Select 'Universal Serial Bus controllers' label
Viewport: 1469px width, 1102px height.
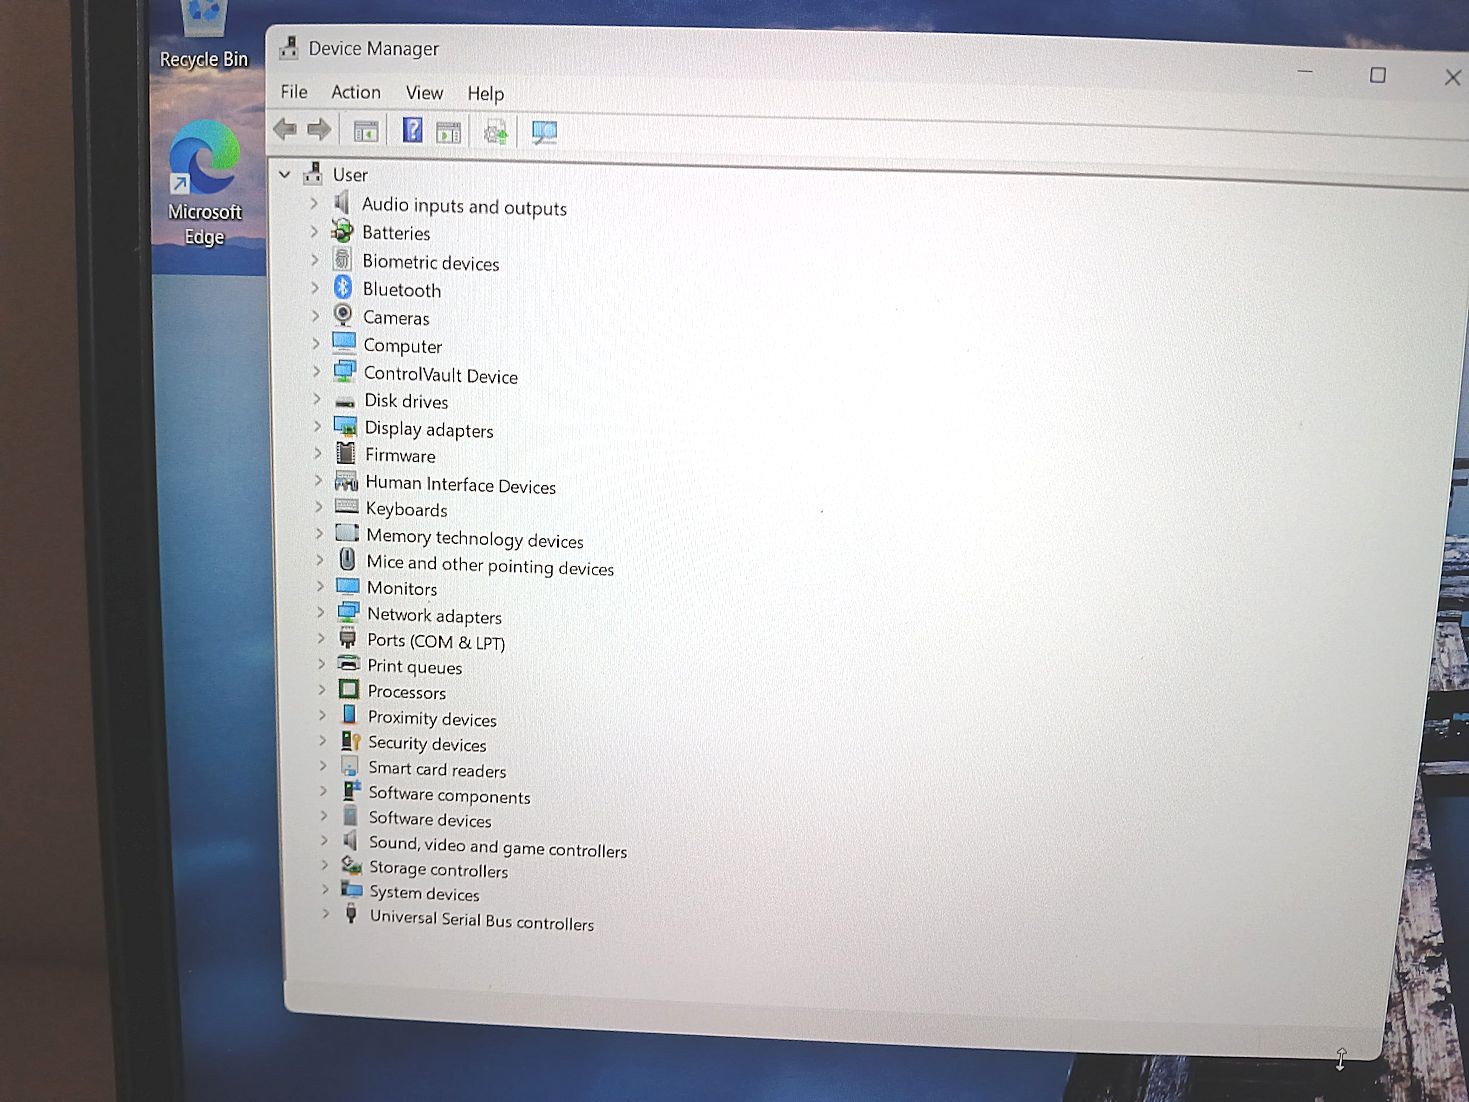pos(482,920)
